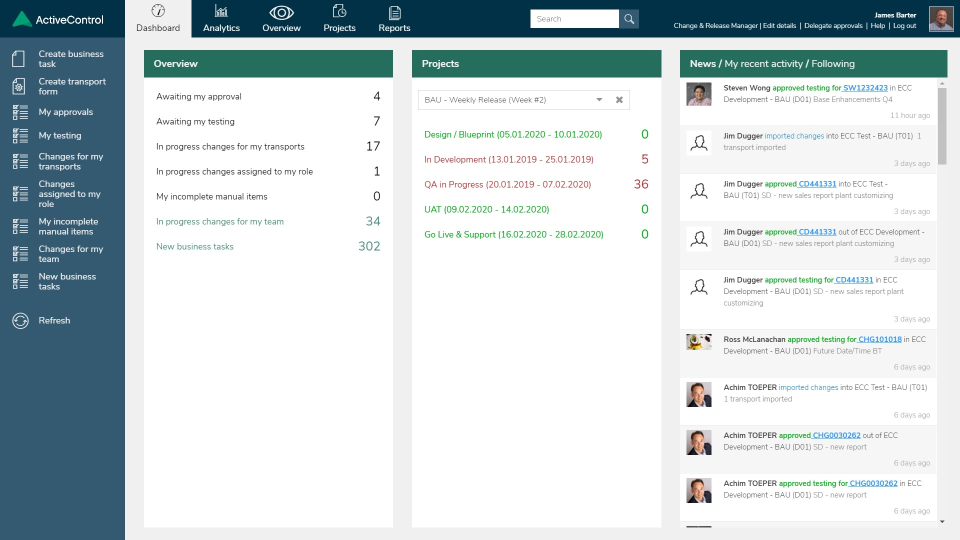
Task: Click the Create business task document icon
Action: [x=19, y=59]
